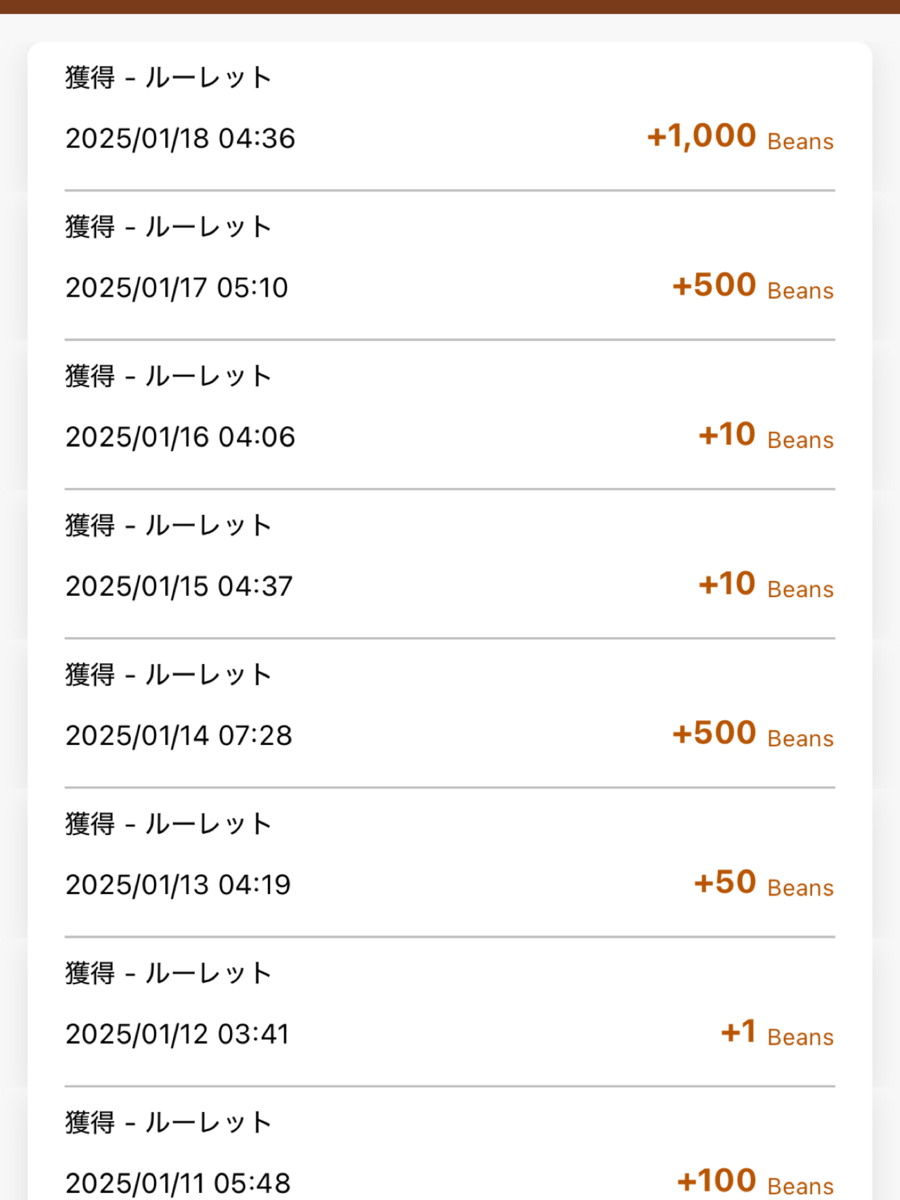Select the +1 Beans amount
900x1200 pixels.
point(776,1034)
